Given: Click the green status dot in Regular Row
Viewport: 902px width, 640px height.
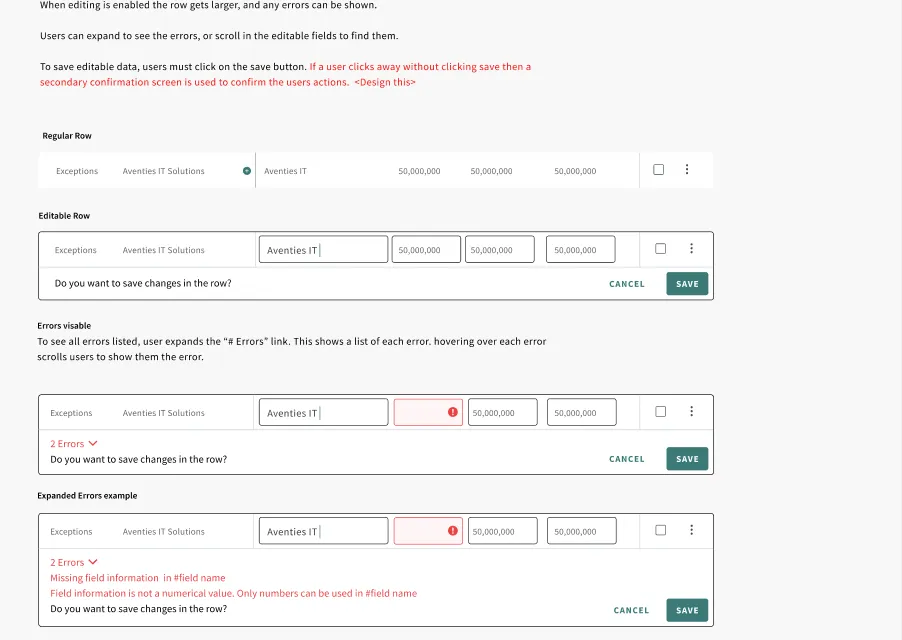Looking at the screenshot, I should [247, 171].
